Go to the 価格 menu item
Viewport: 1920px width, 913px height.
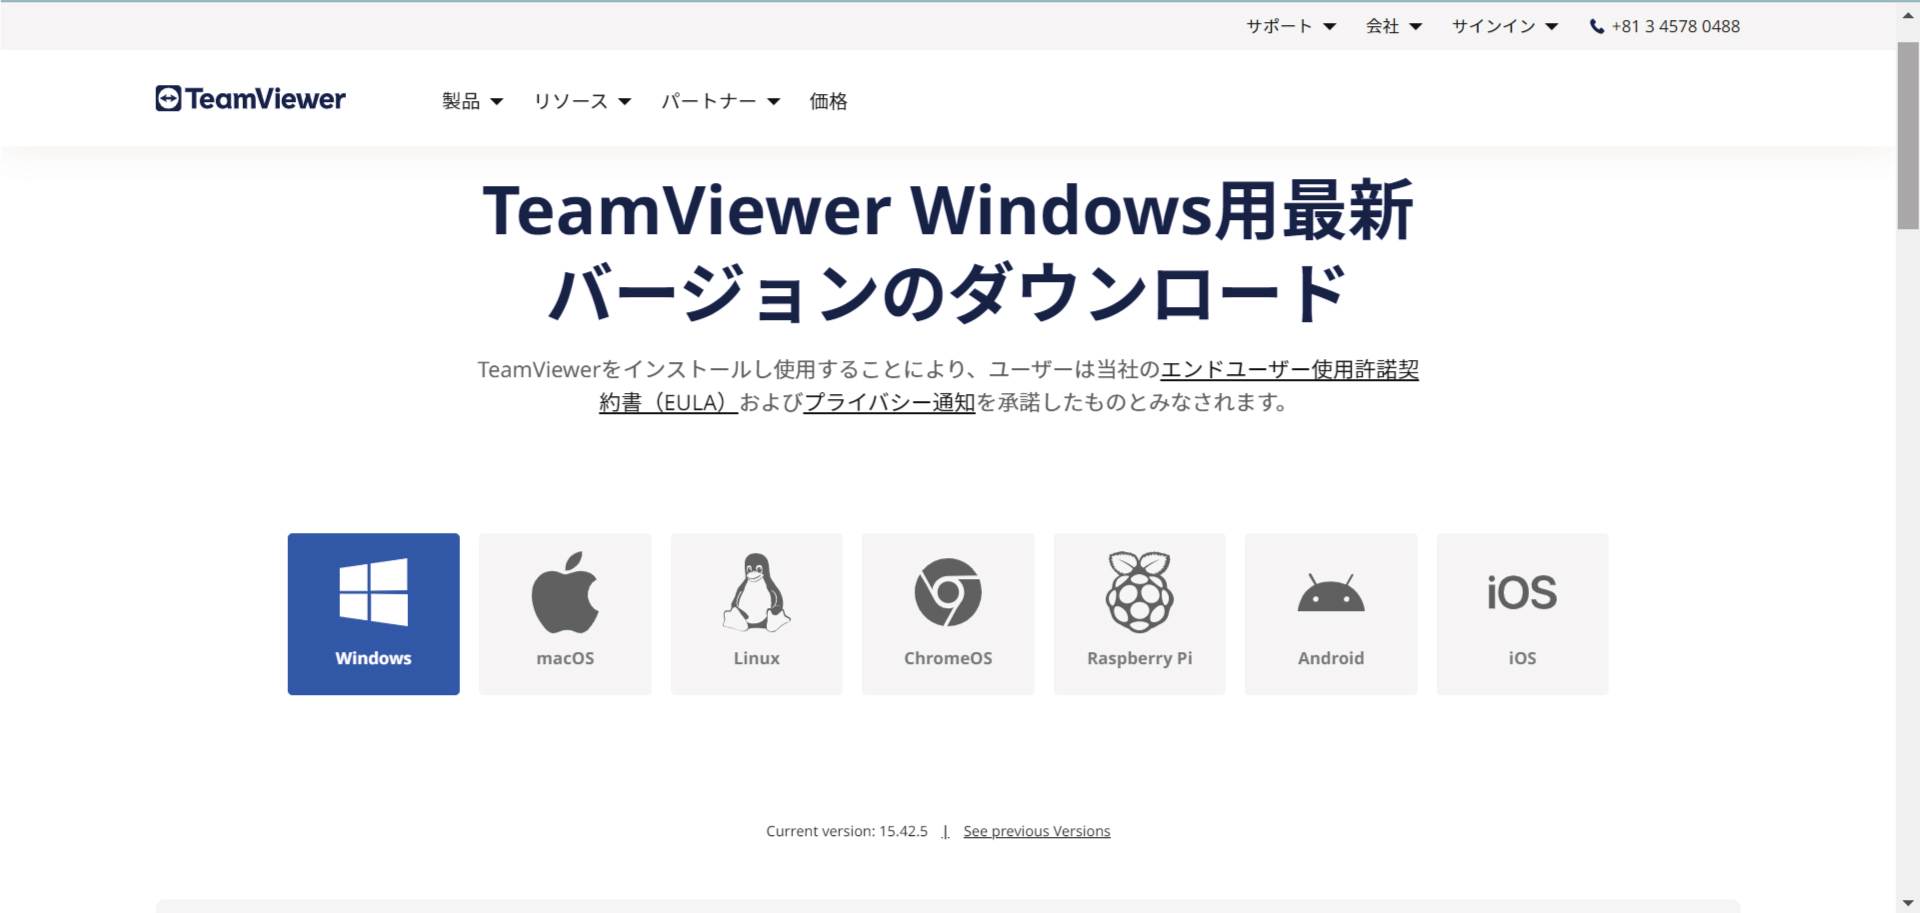(x=828, y=101)
